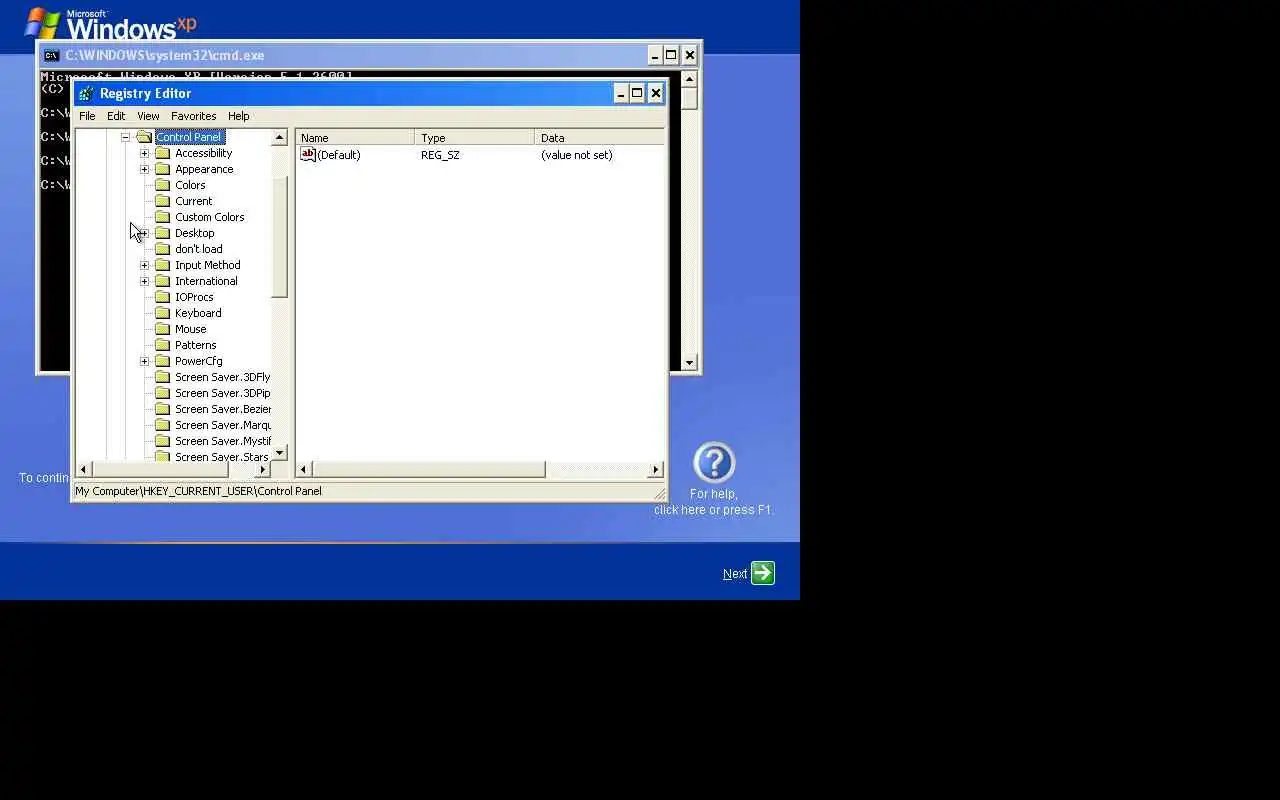Click values pane horizontal scroll right arrow
1280x800 pixels.
click(x=656, y=469)
